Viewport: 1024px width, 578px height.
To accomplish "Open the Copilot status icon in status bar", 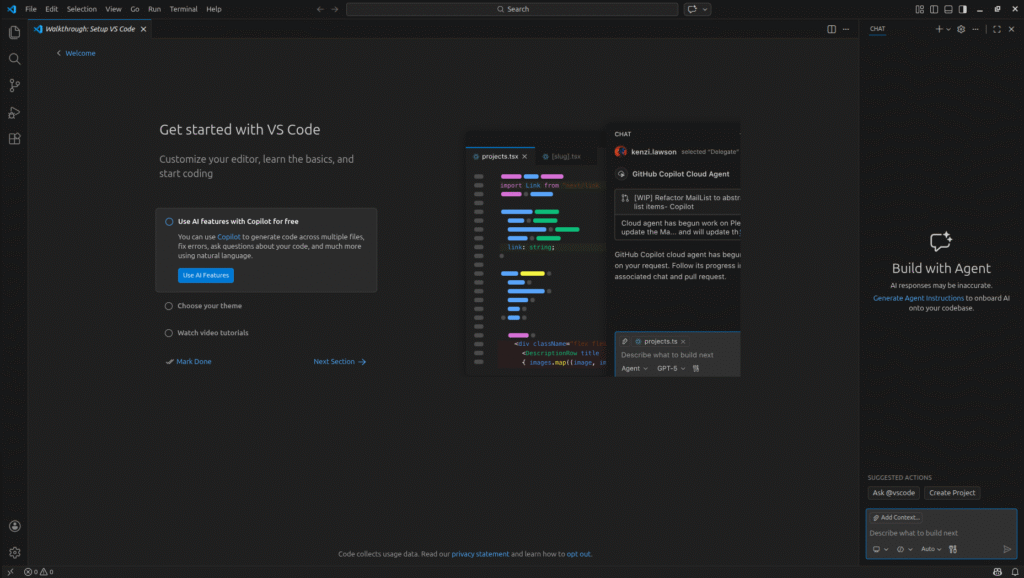I will (x=996, y=572).
